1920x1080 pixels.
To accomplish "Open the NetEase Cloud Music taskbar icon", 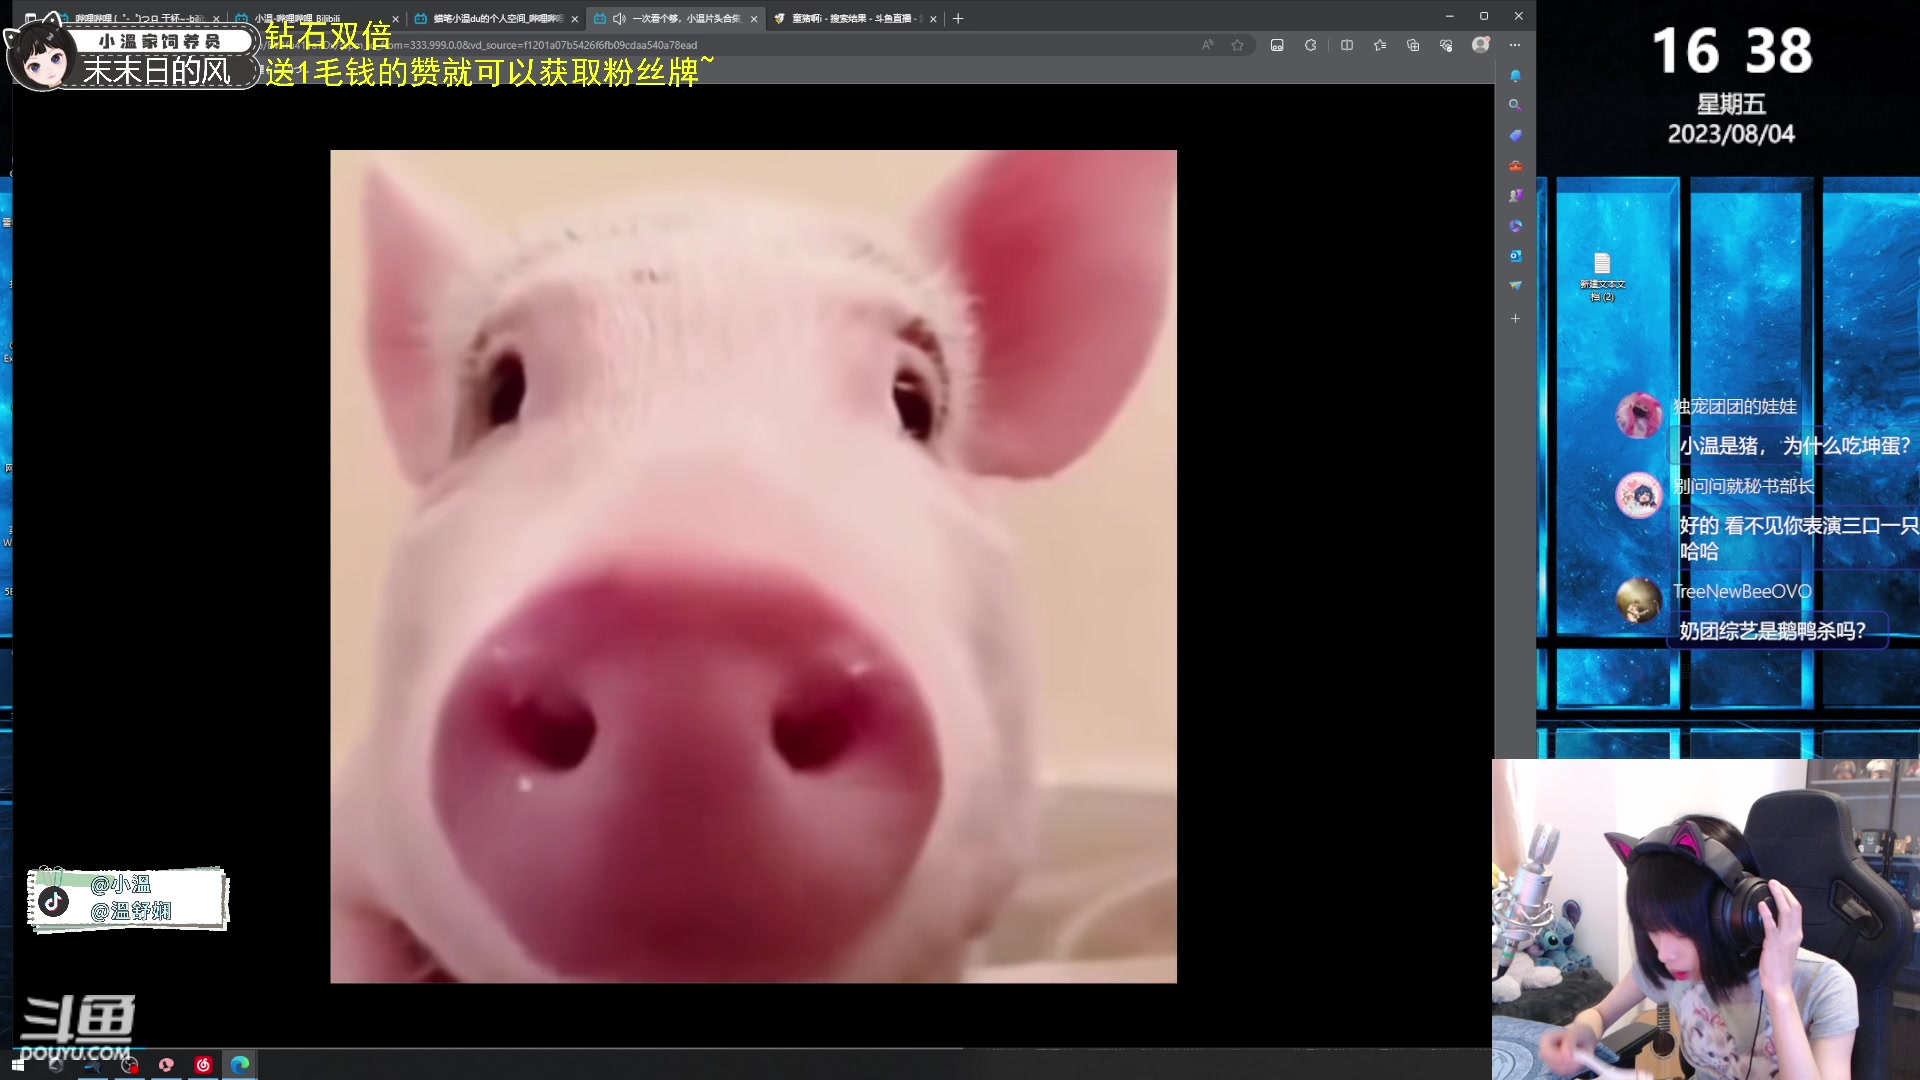I will point(203,1065).
